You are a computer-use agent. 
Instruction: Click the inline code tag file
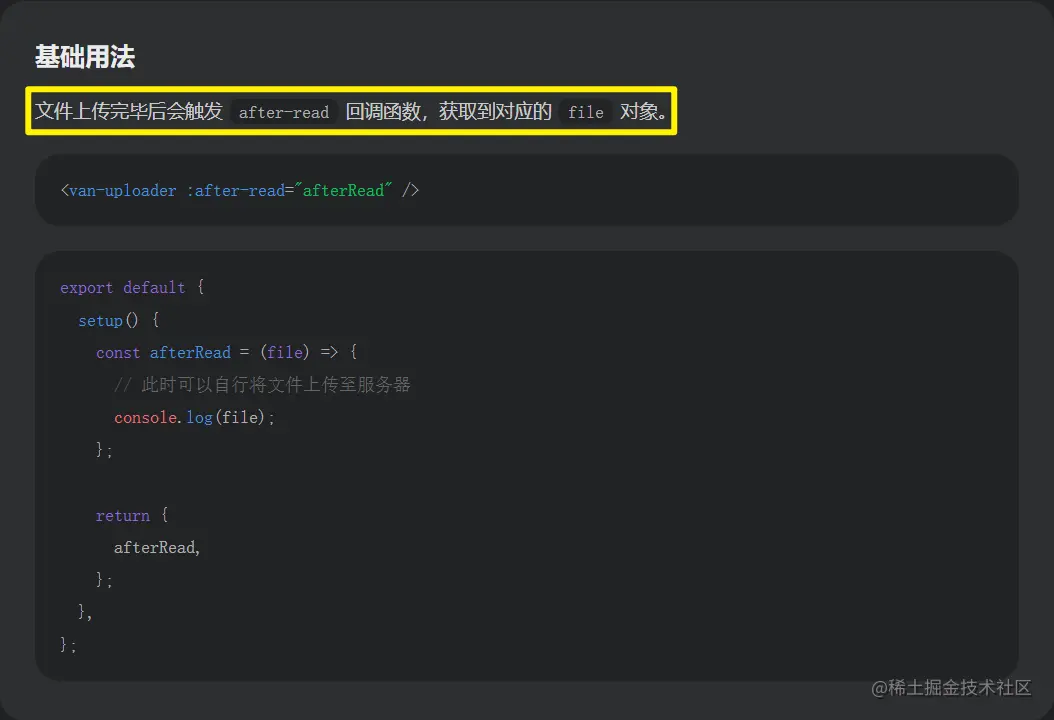[585, 112]
